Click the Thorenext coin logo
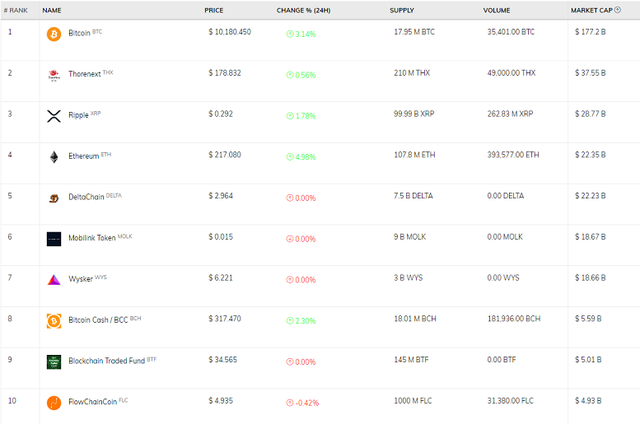The height and width of the screenshot is (424, 640). (54, 75)
